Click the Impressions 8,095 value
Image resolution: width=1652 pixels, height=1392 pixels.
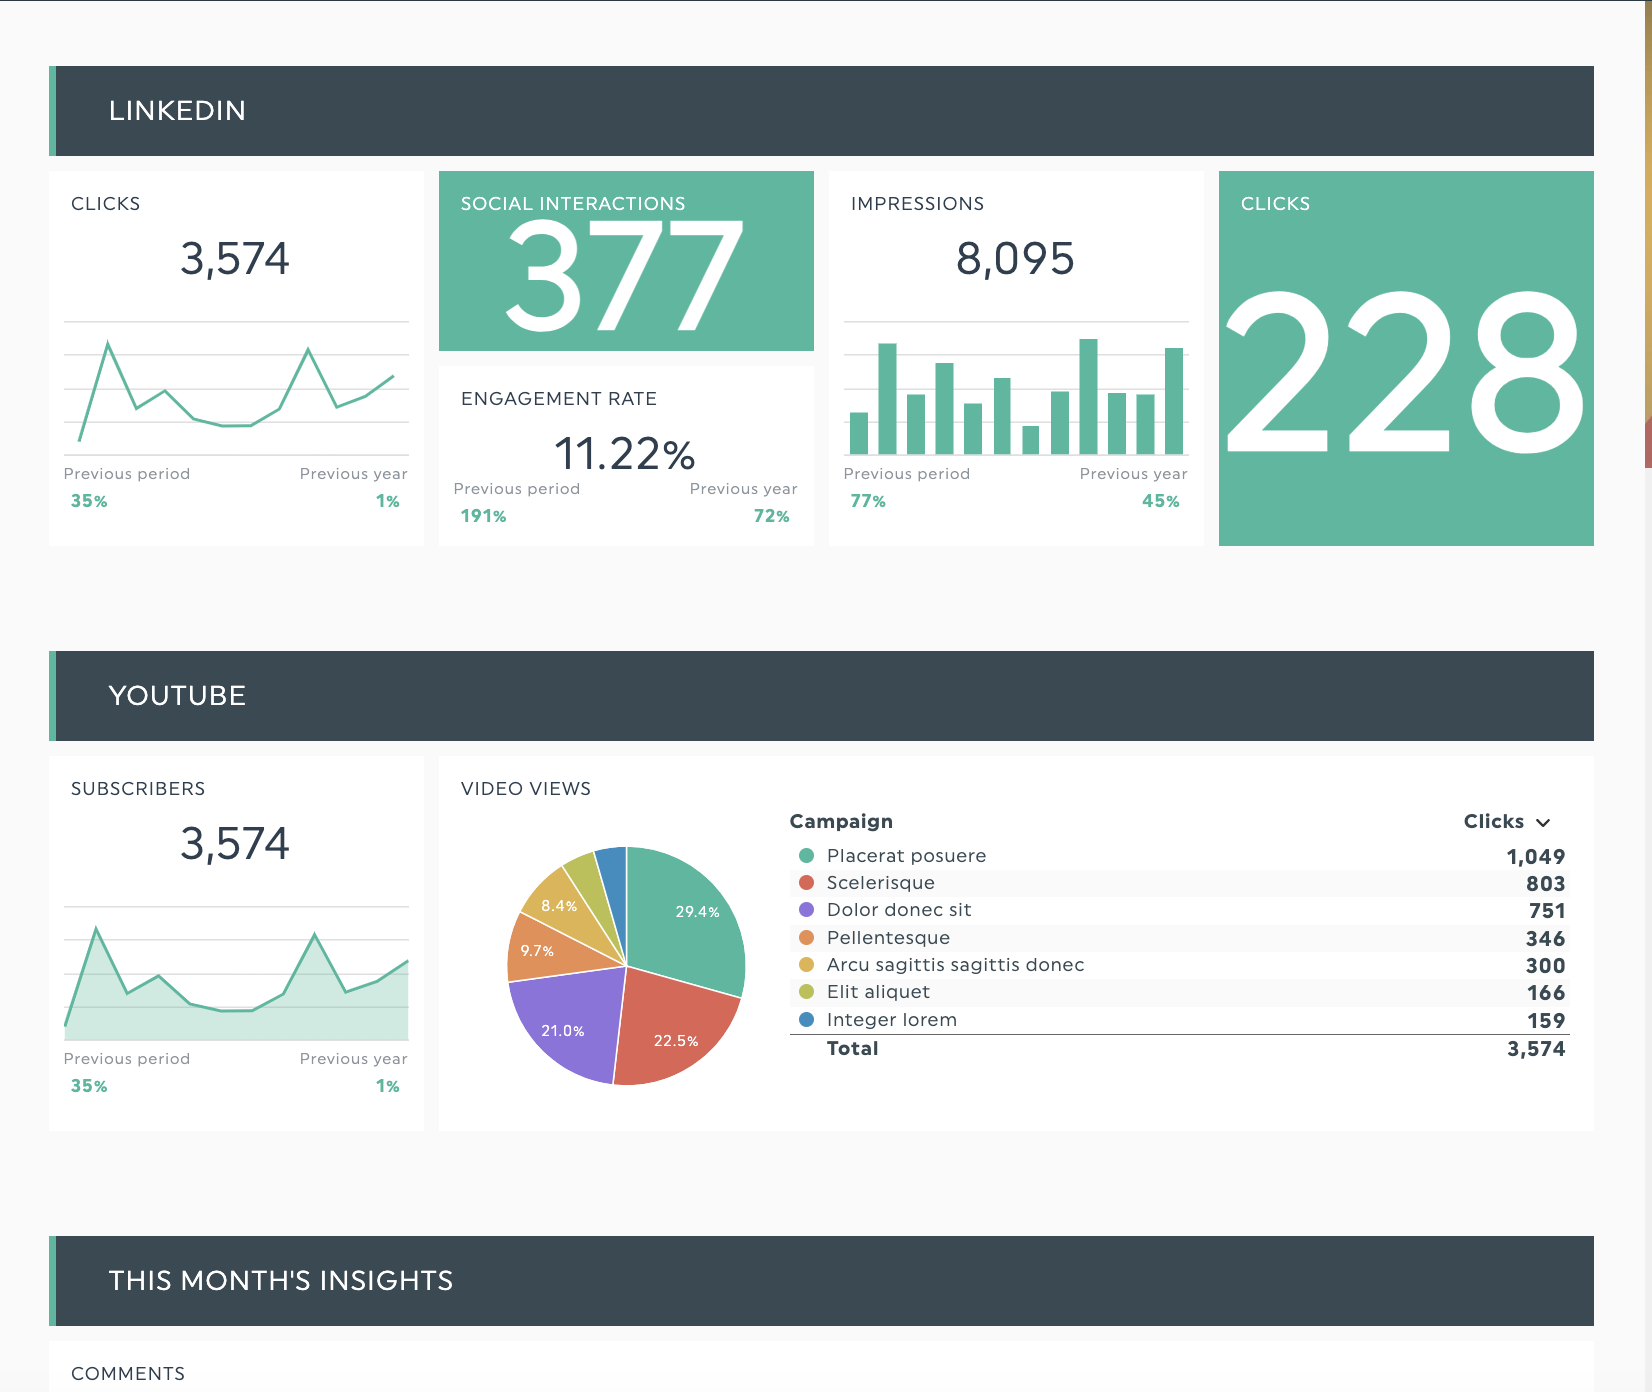click(x=1015, y=259)
